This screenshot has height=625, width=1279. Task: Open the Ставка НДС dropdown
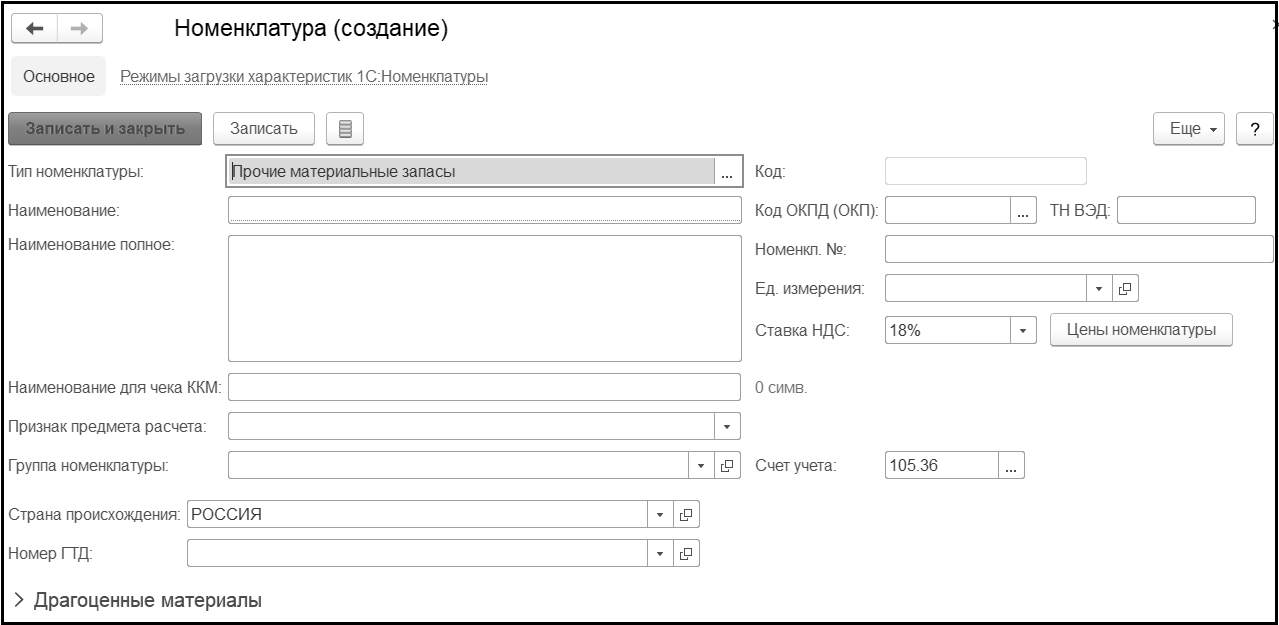click(1023, 330)
